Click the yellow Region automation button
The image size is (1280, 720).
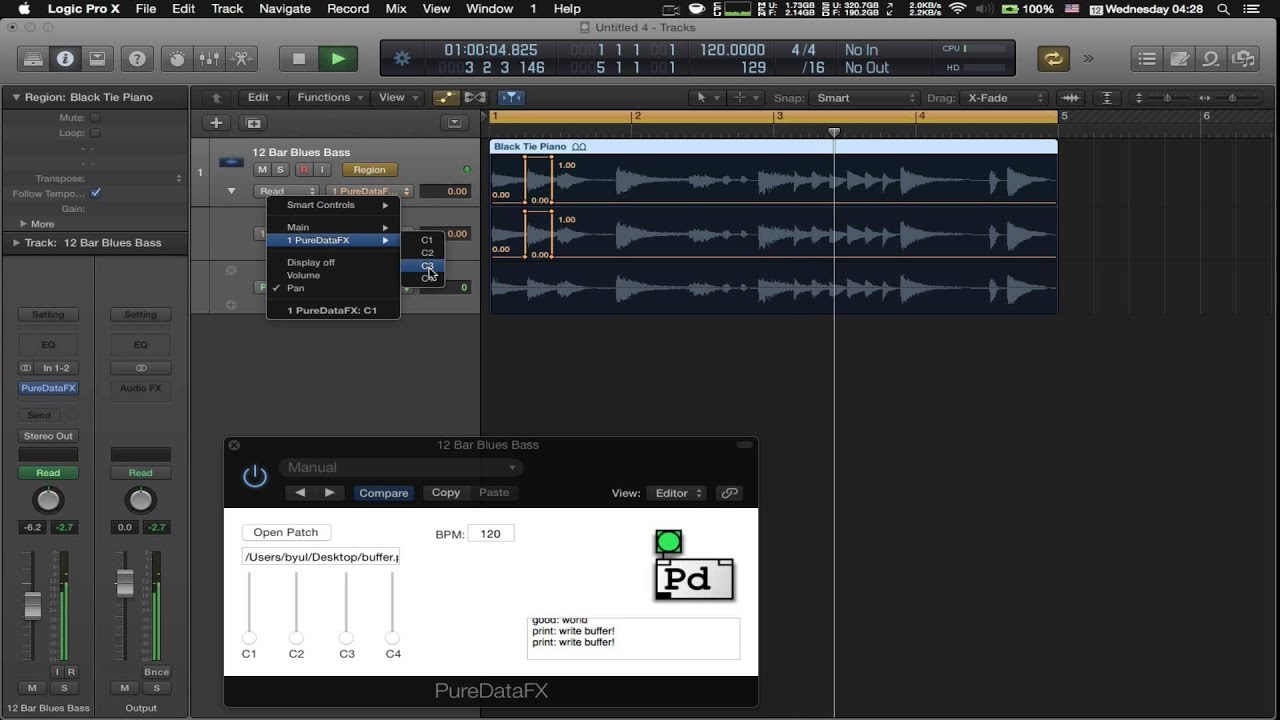pyautogui.click(x=369, y=170)
